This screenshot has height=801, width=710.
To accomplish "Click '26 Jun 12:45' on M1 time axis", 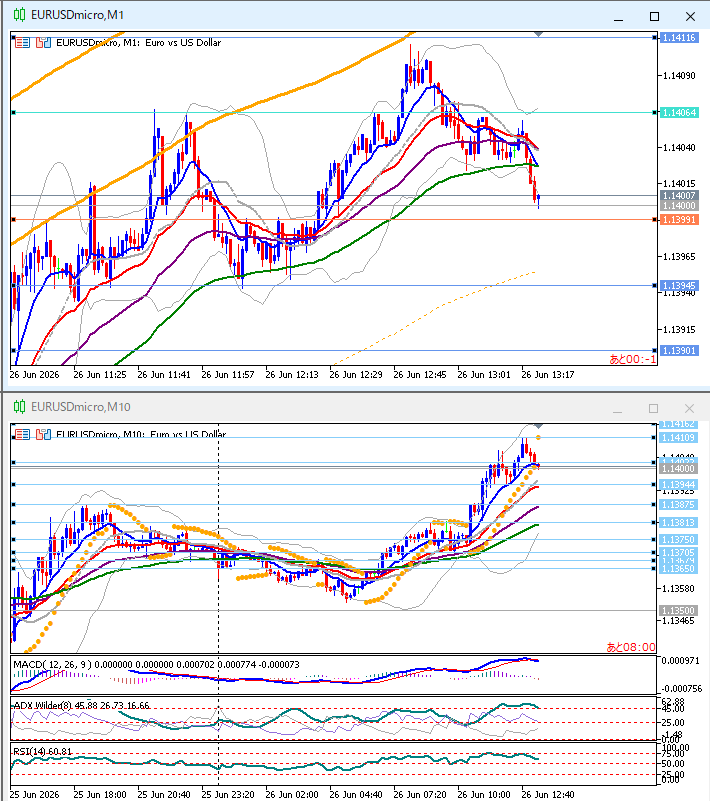I will (419, 375).
